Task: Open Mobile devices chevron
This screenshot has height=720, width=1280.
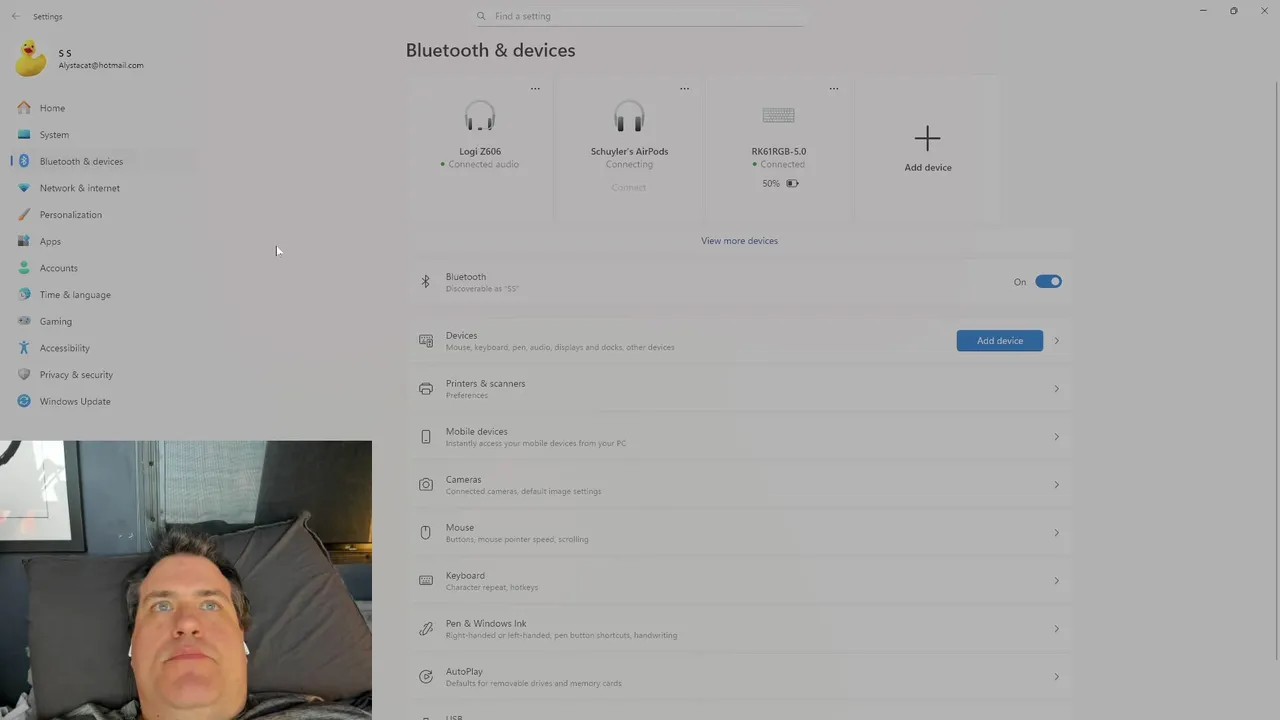Action: click(x=1056, y=437)
